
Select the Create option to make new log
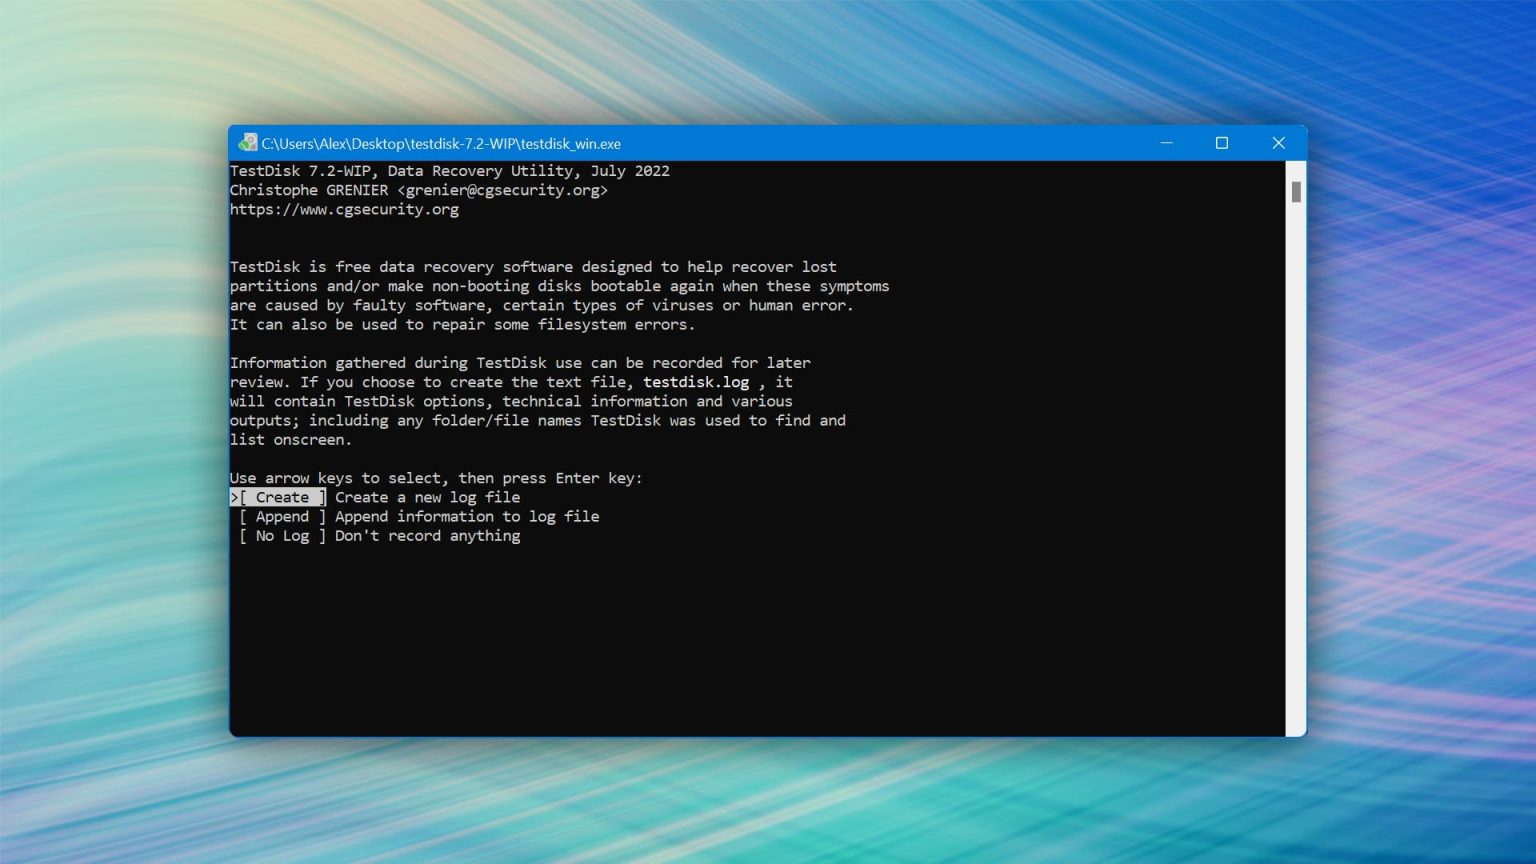(x=280, y=497)
